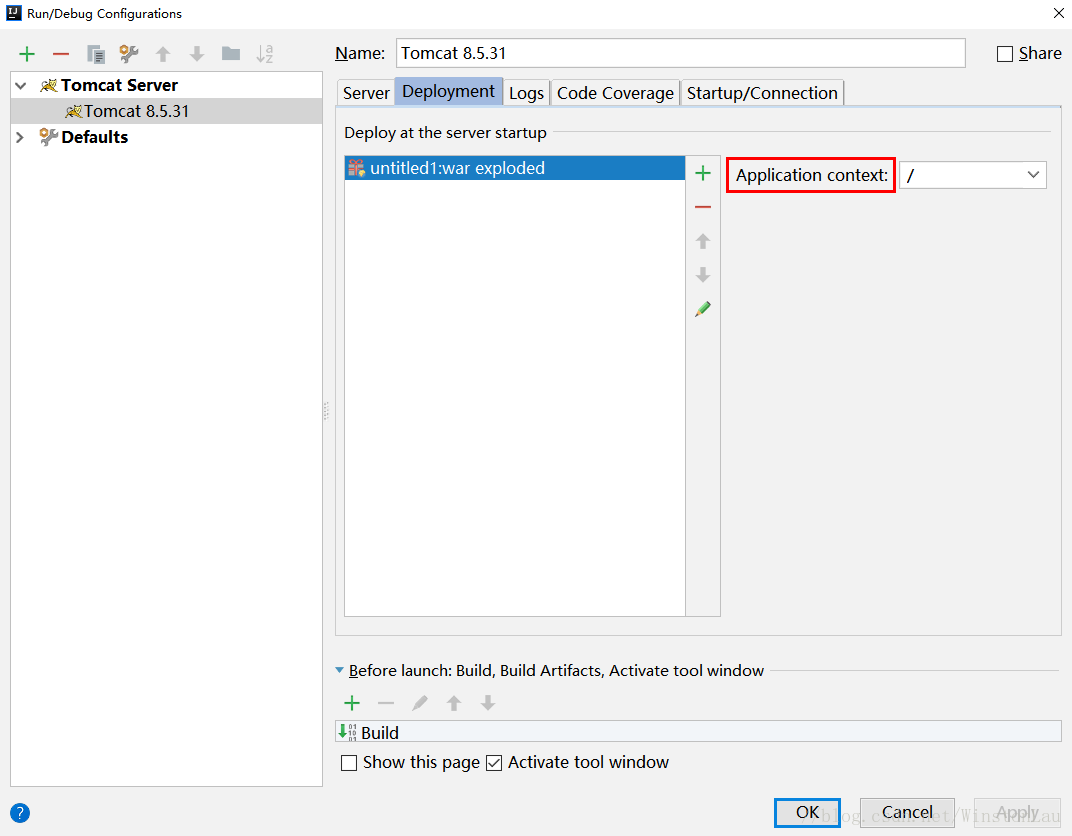Screen dimensions: 1072x836
Task: Remove selected configuration with red minus
Action: click(x=61, y=54)
